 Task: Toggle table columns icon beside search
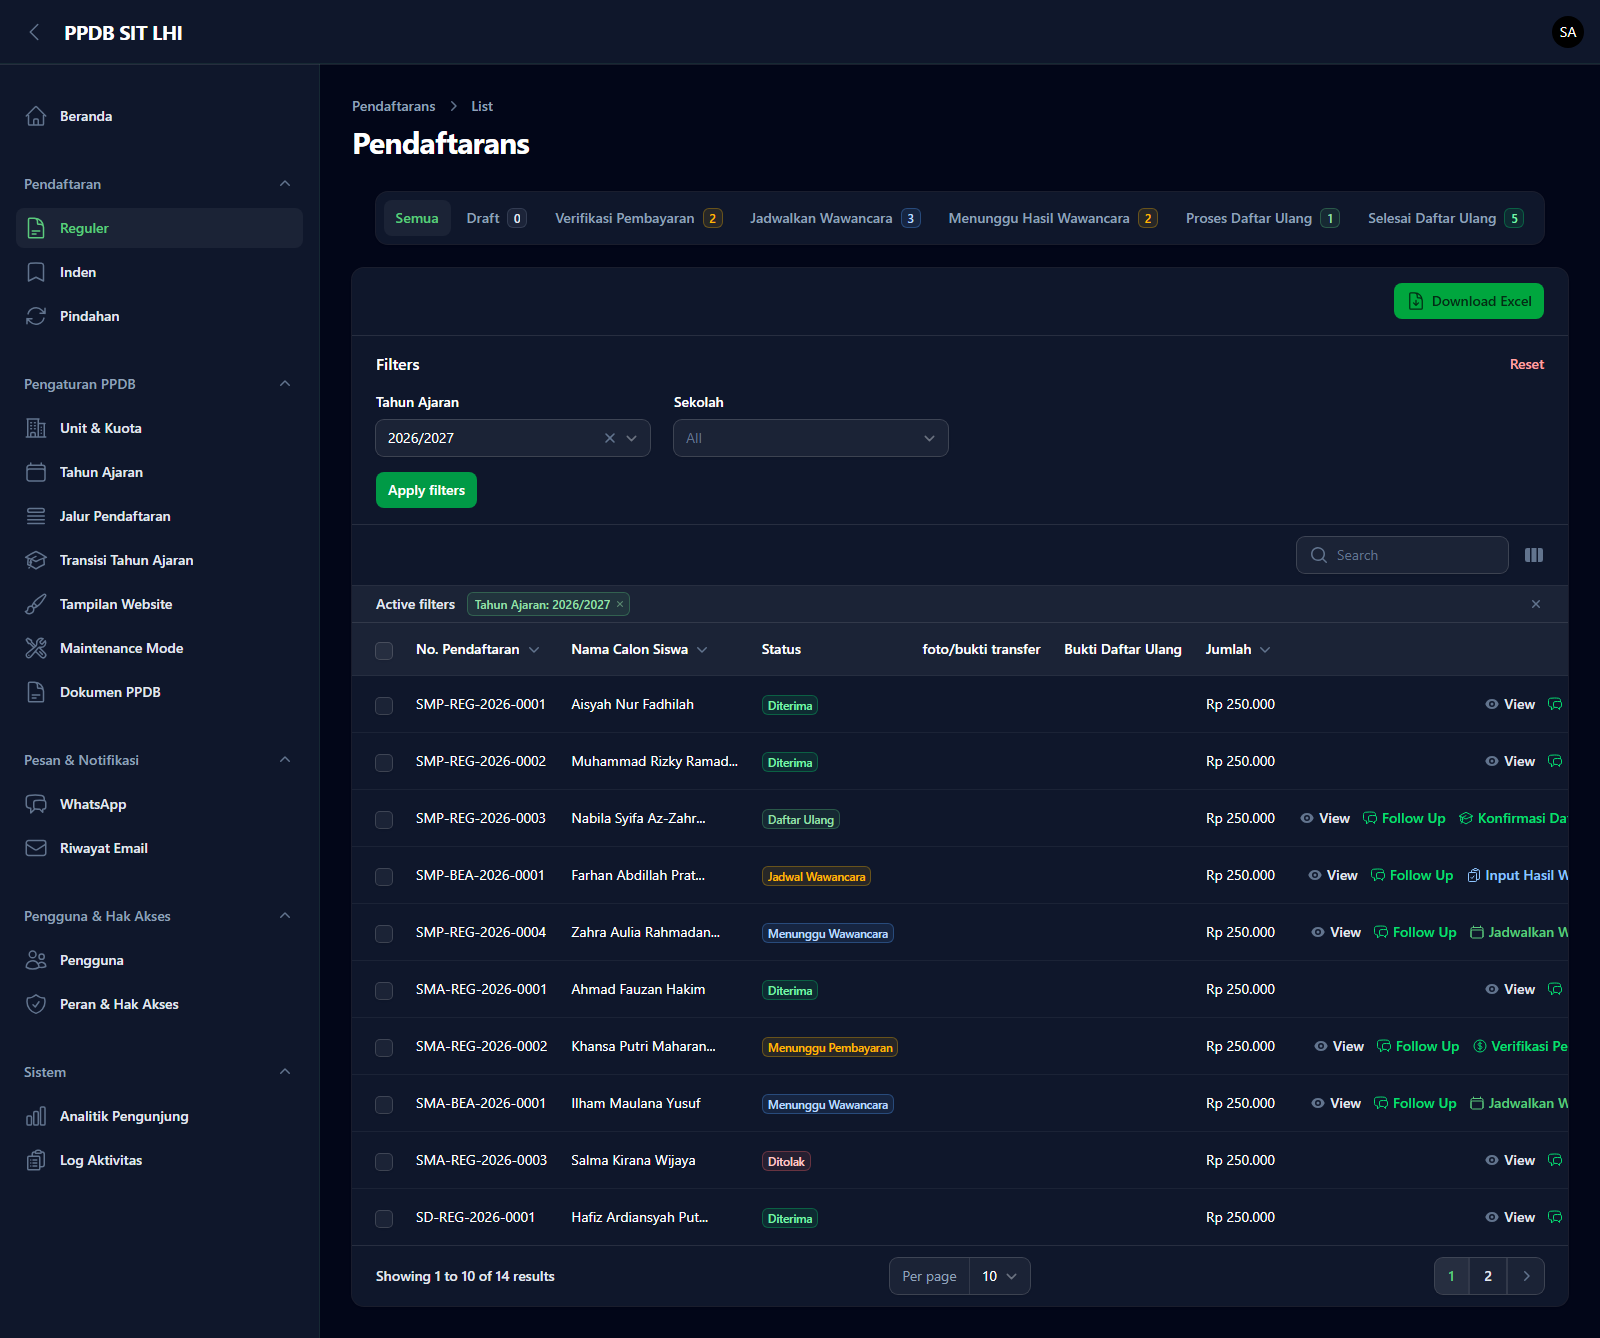tap(1534, 555)
